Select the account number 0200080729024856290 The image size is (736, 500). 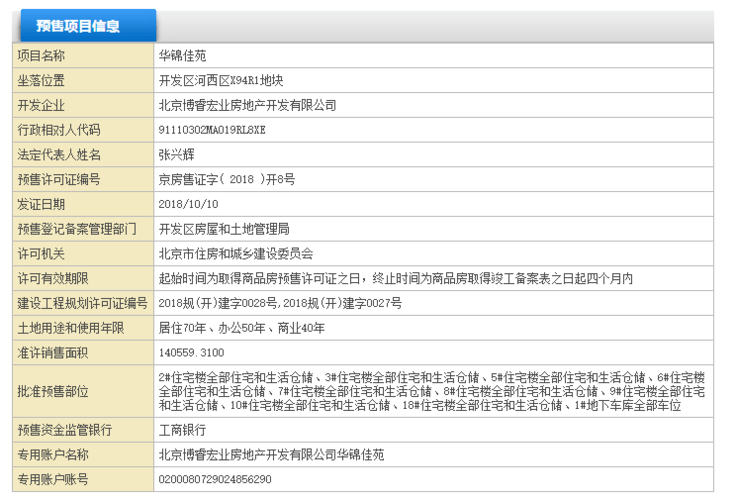(215, 480)
